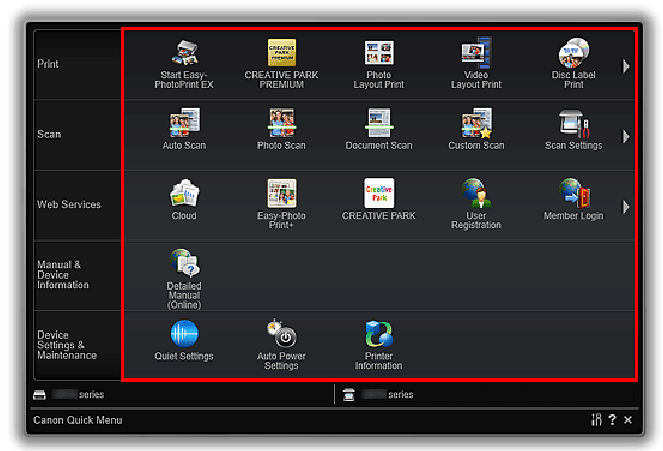The height and width of the screenshot is (451, 663).
Task: Click the scanner icon beside series name
Action: [348, 395]
